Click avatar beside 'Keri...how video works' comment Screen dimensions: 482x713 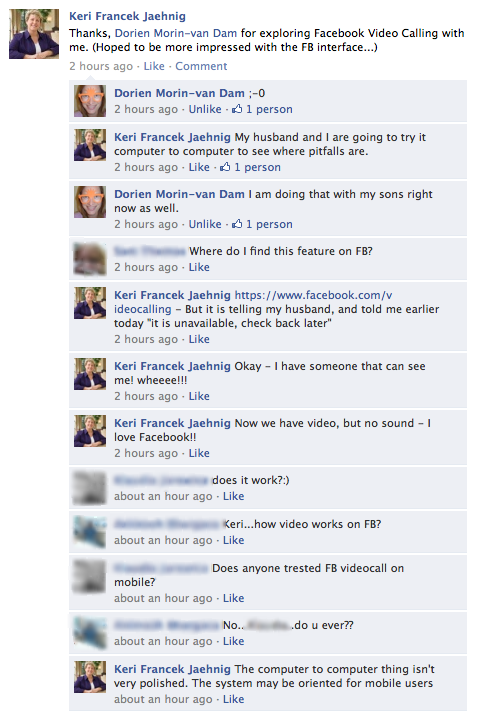click(x=90, y=532)
